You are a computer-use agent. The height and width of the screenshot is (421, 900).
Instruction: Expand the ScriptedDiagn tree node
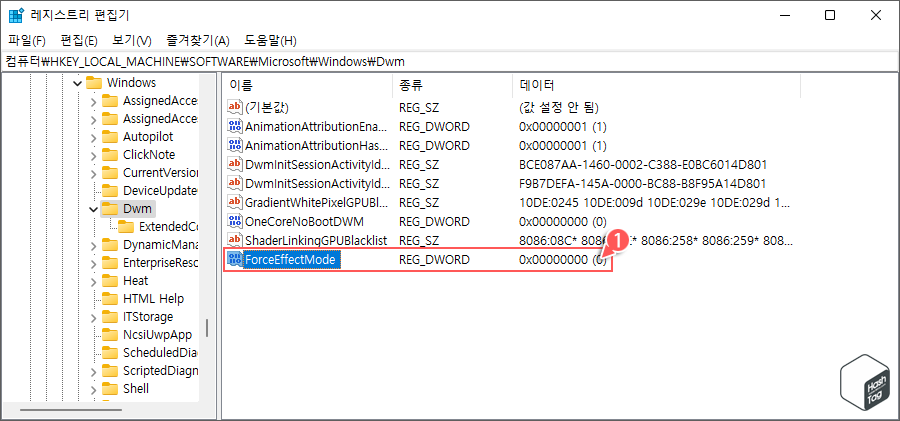coord(94,371)
